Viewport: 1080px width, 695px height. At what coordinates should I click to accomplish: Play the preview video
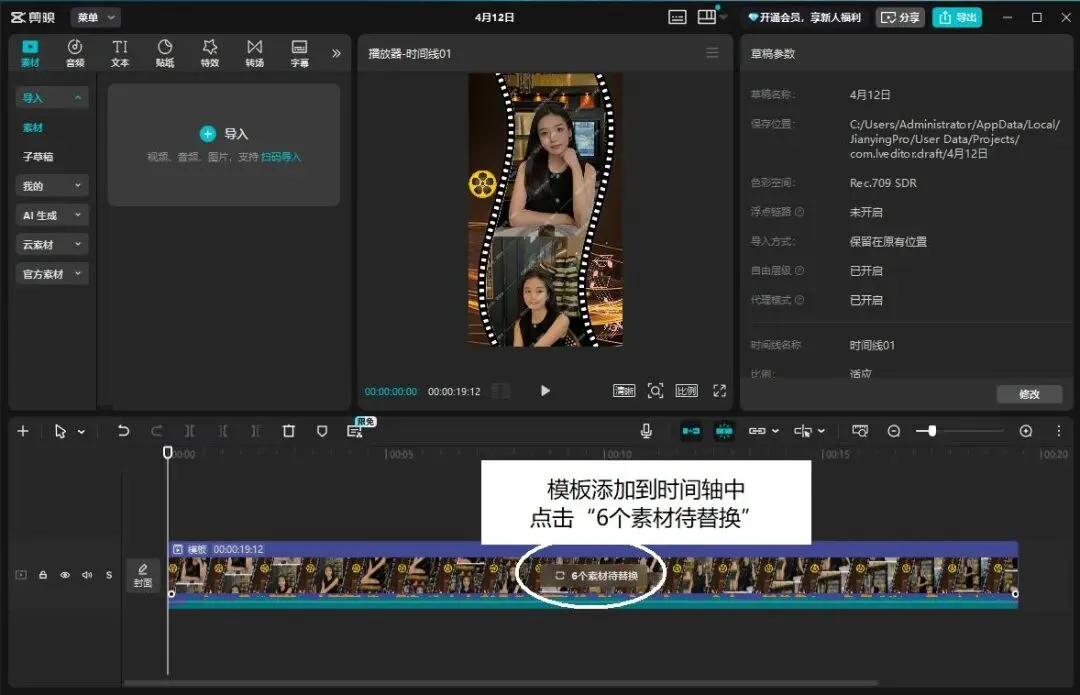pyautogui.click(x=545, y=391)
